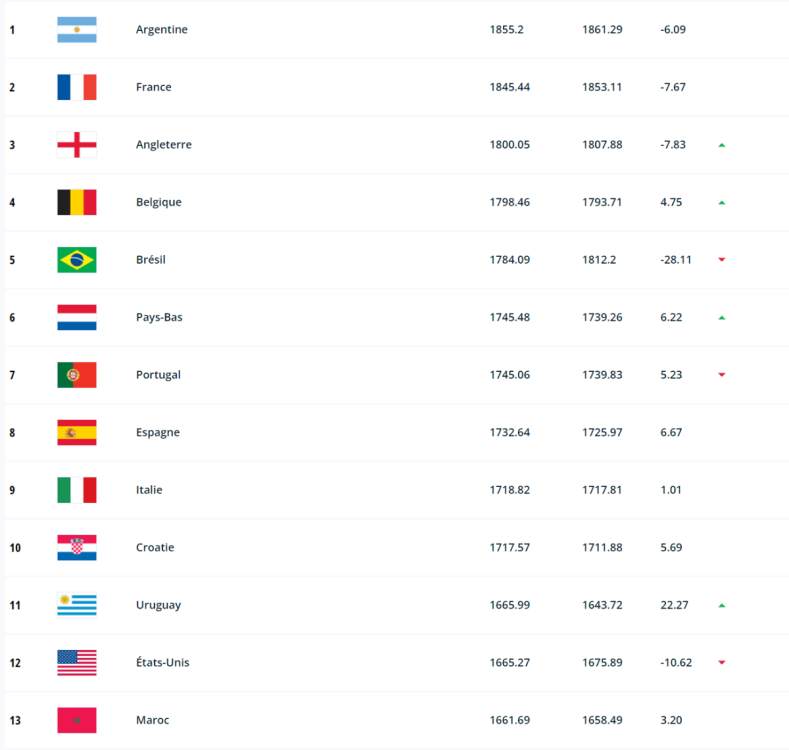Select the Italie team name

[x=149, y=490]
